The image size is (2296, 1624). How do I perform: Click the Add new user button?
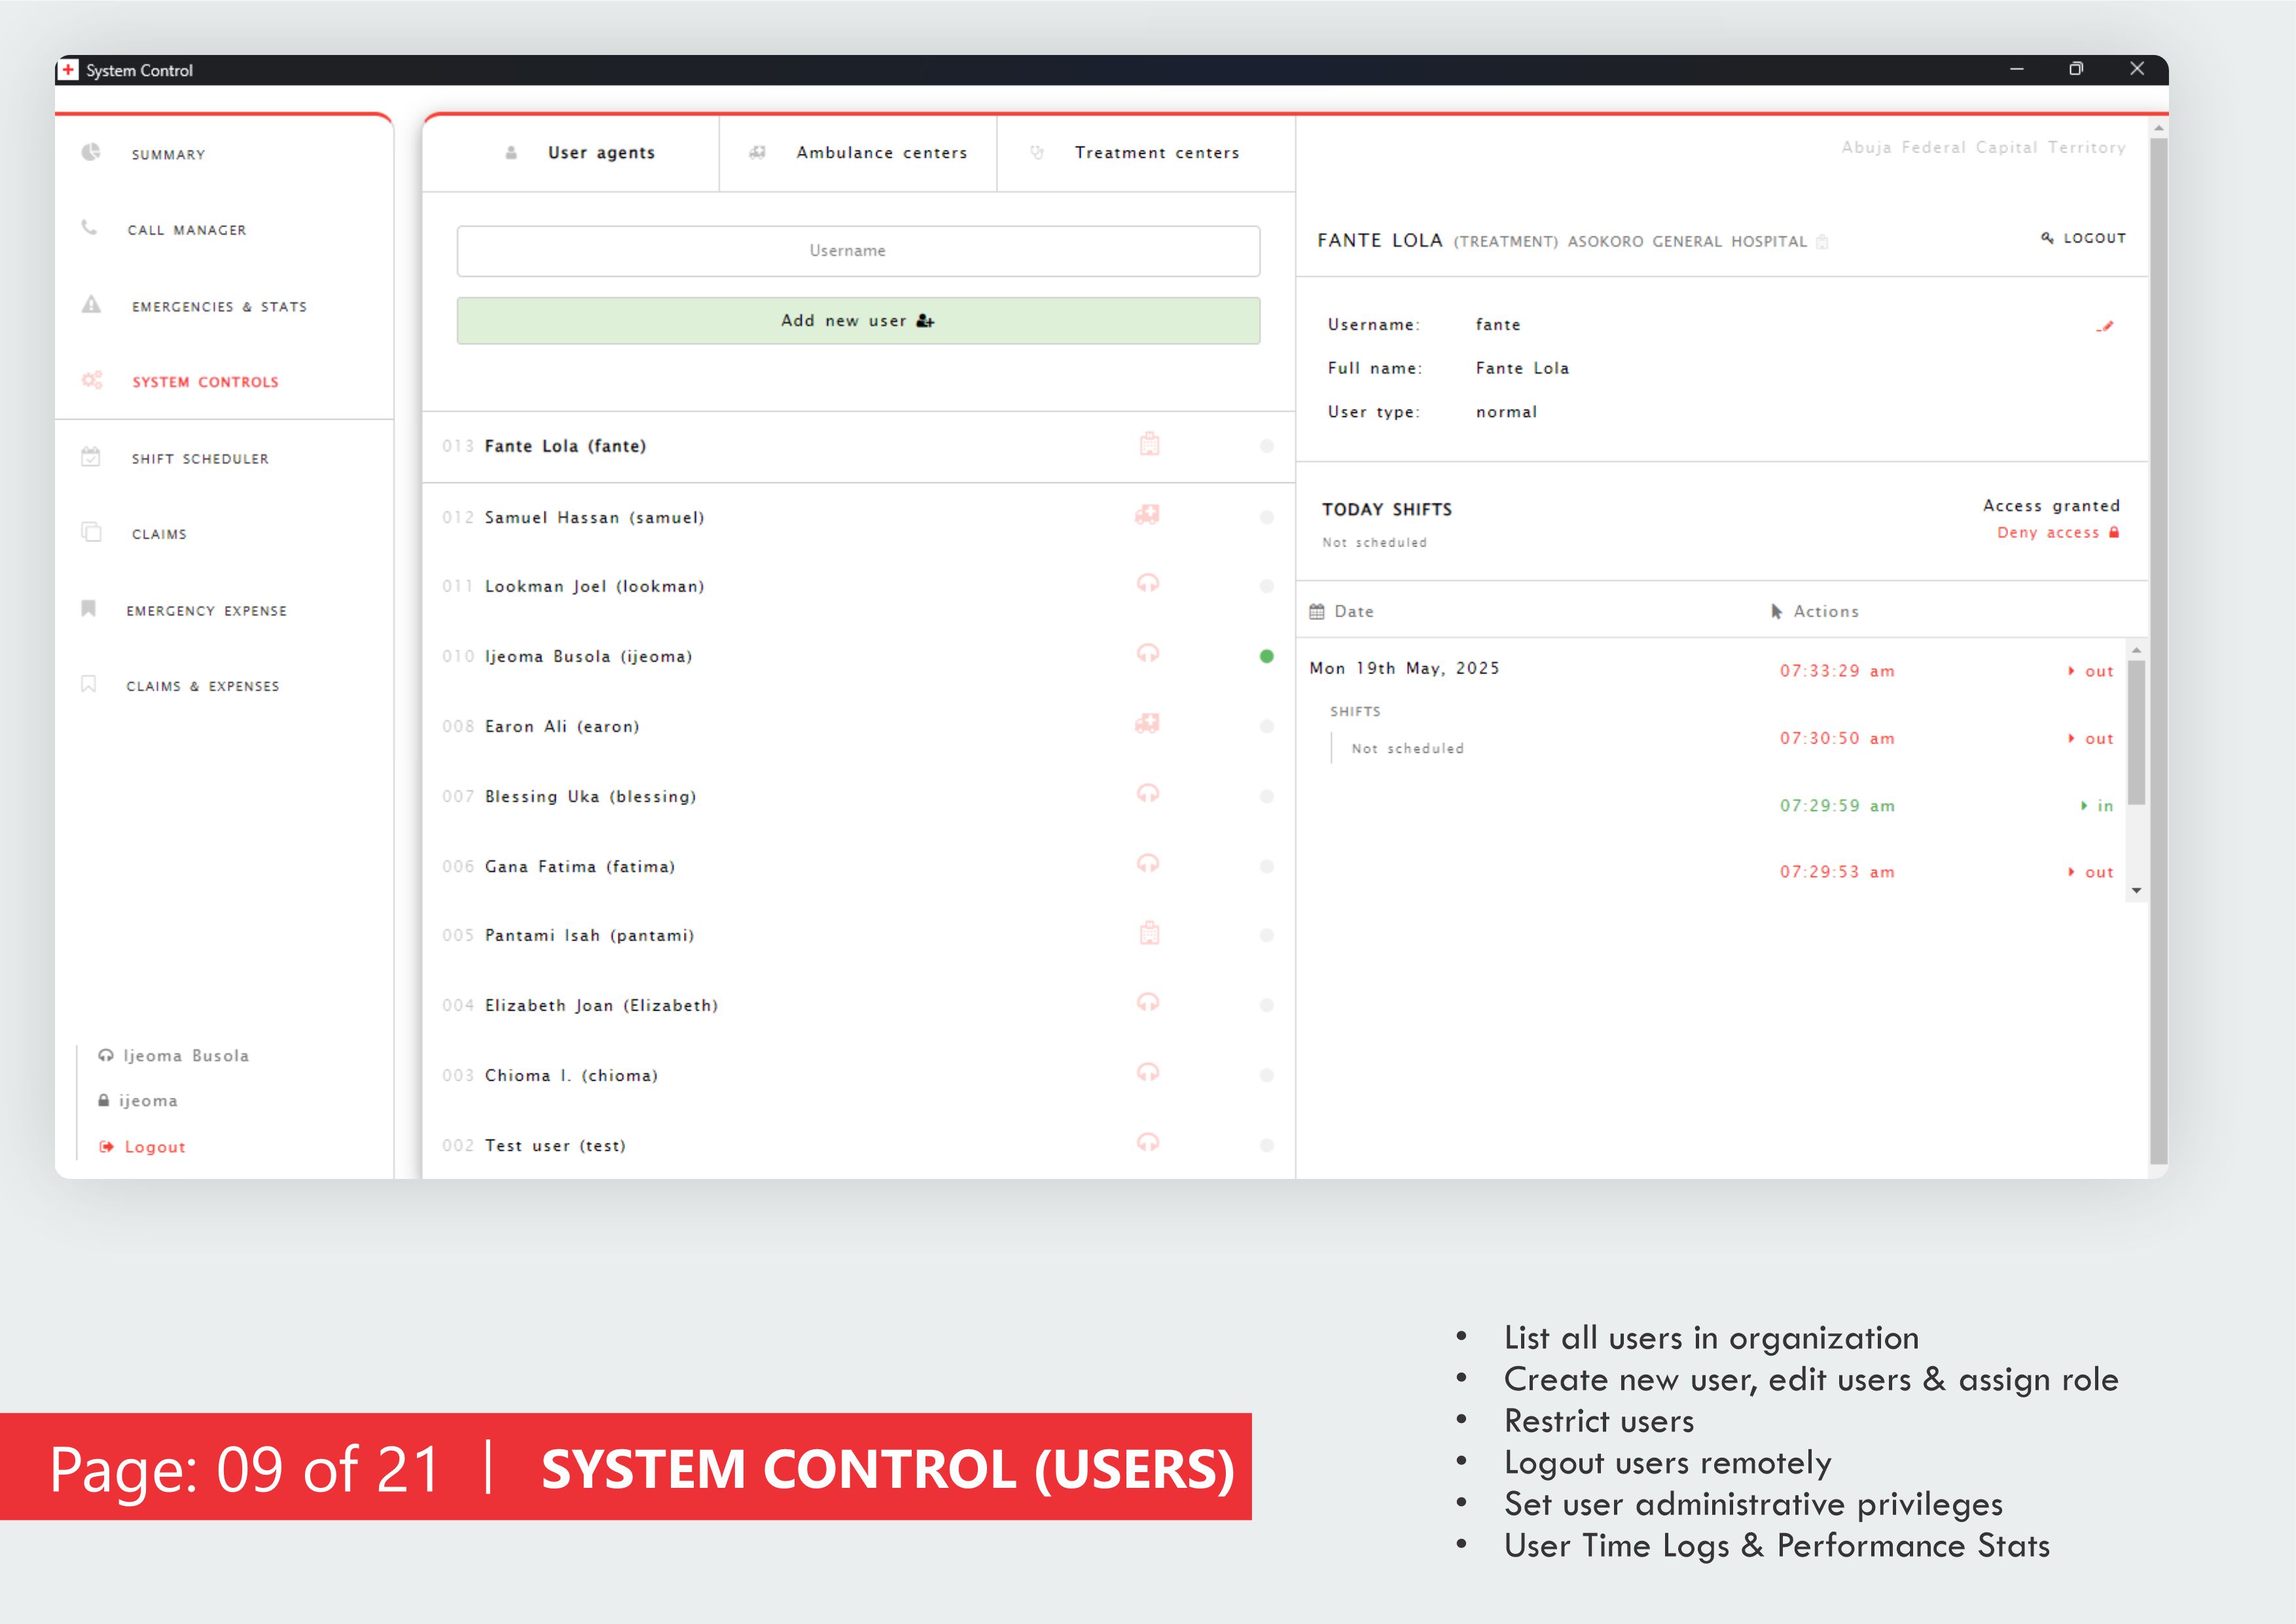pyautogui.click(x=858, y=321)
